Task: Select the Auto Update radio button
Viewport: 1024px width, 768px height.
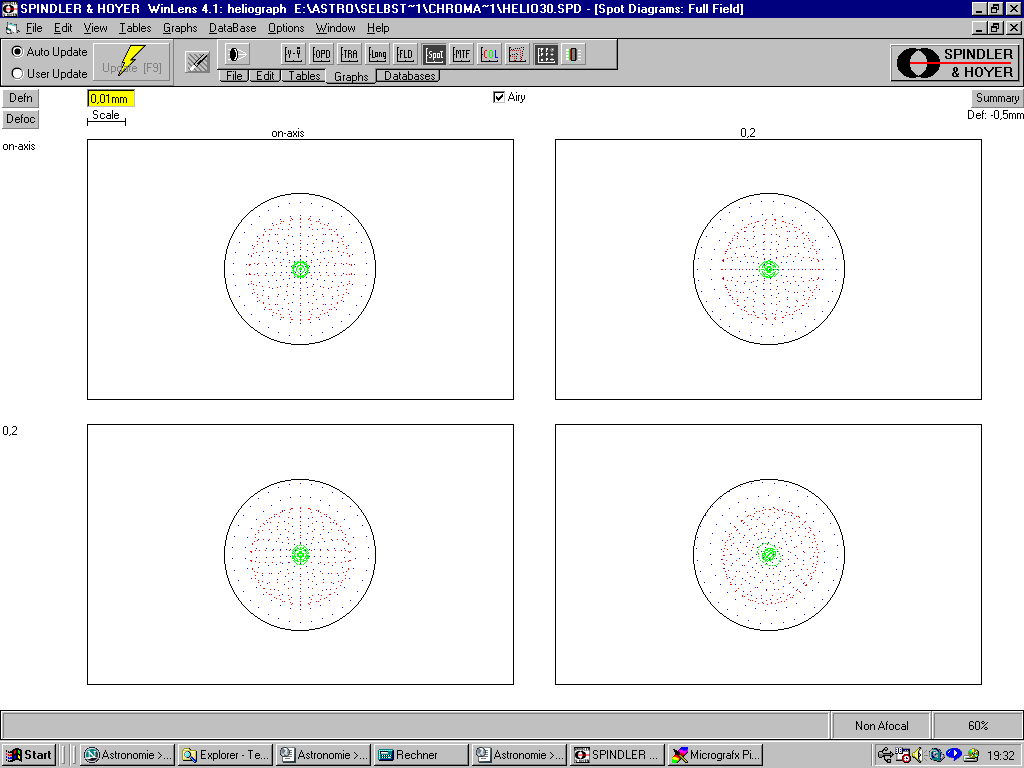Action: tap(18, 52)
